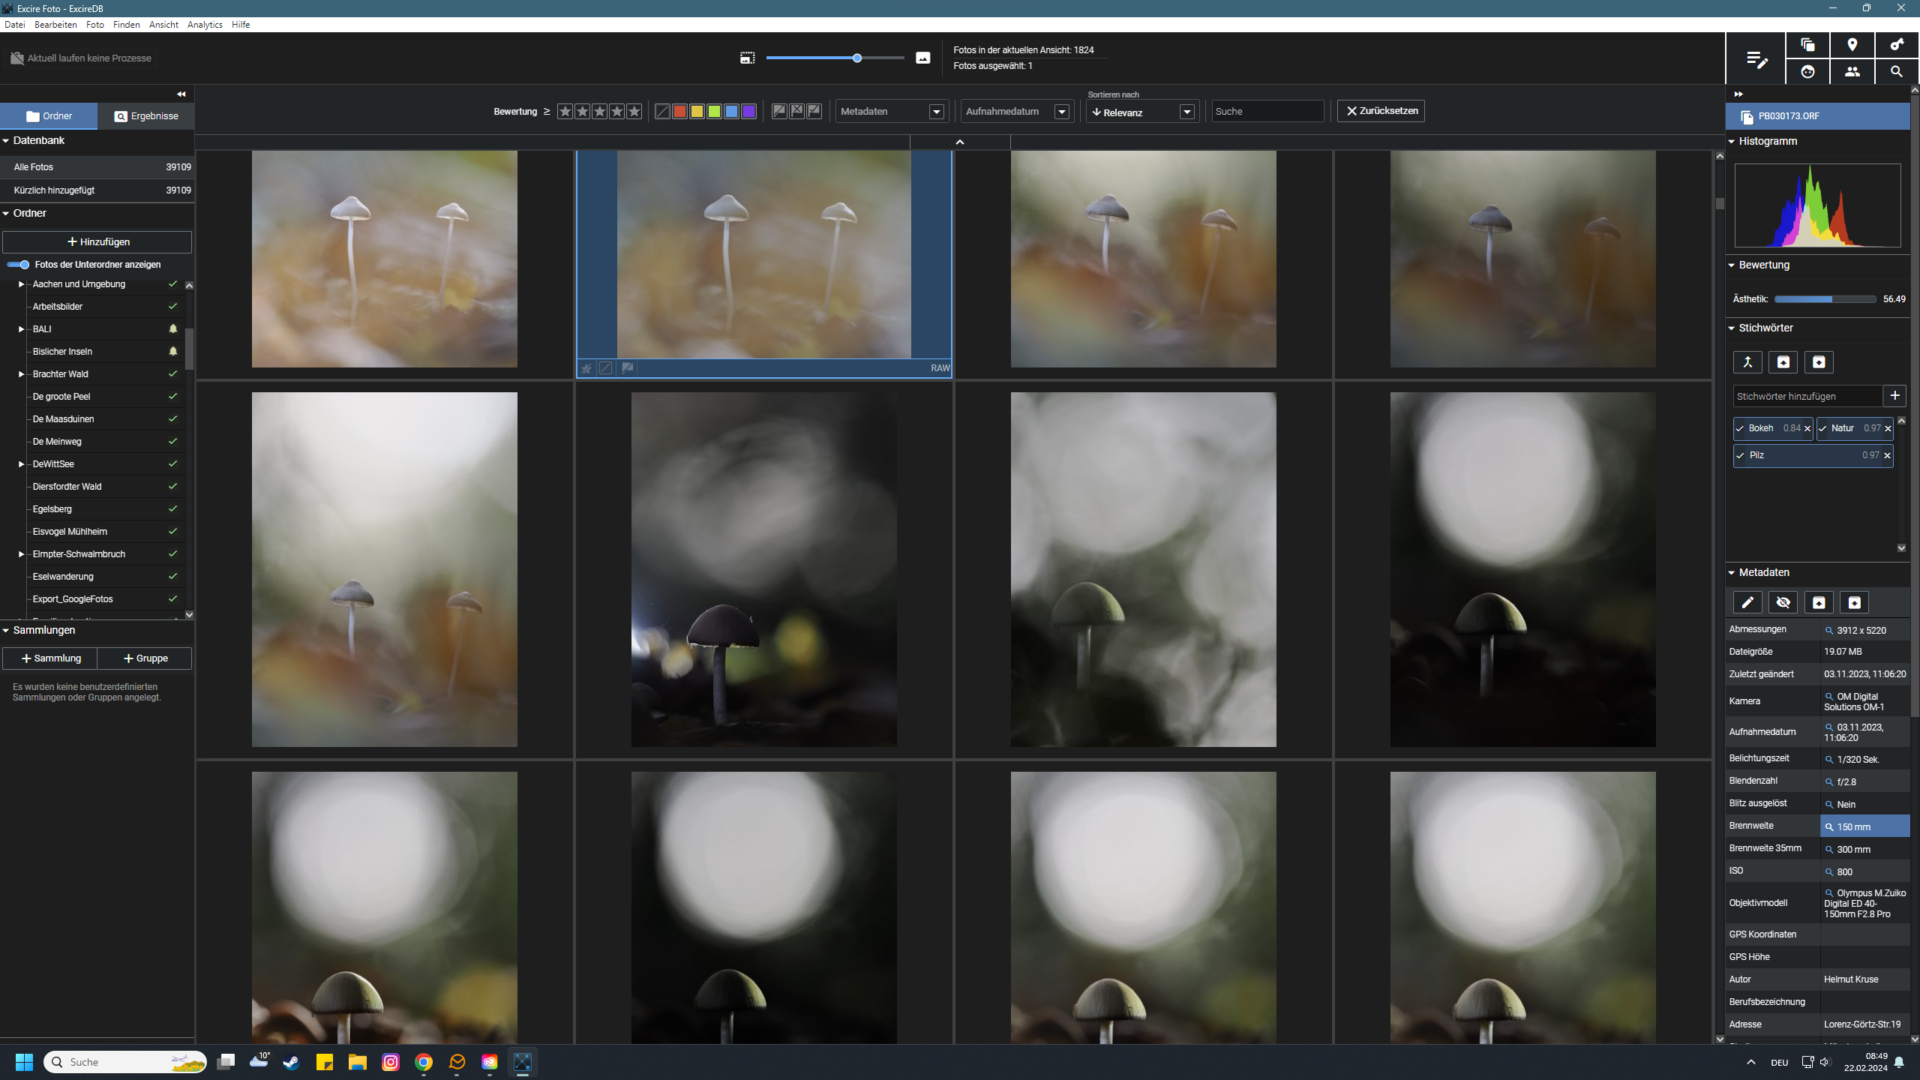Screen dimensions: 1920x1080
Task: Click the keyword hierarchy merge icon
Action: click(1747, 362)
